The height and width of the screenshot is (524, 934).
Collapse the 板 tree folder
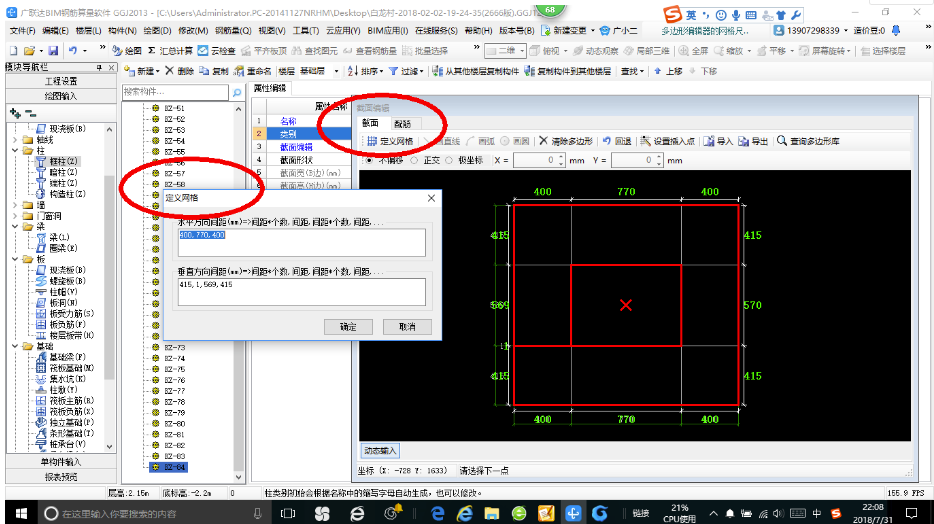pos(15,259)
